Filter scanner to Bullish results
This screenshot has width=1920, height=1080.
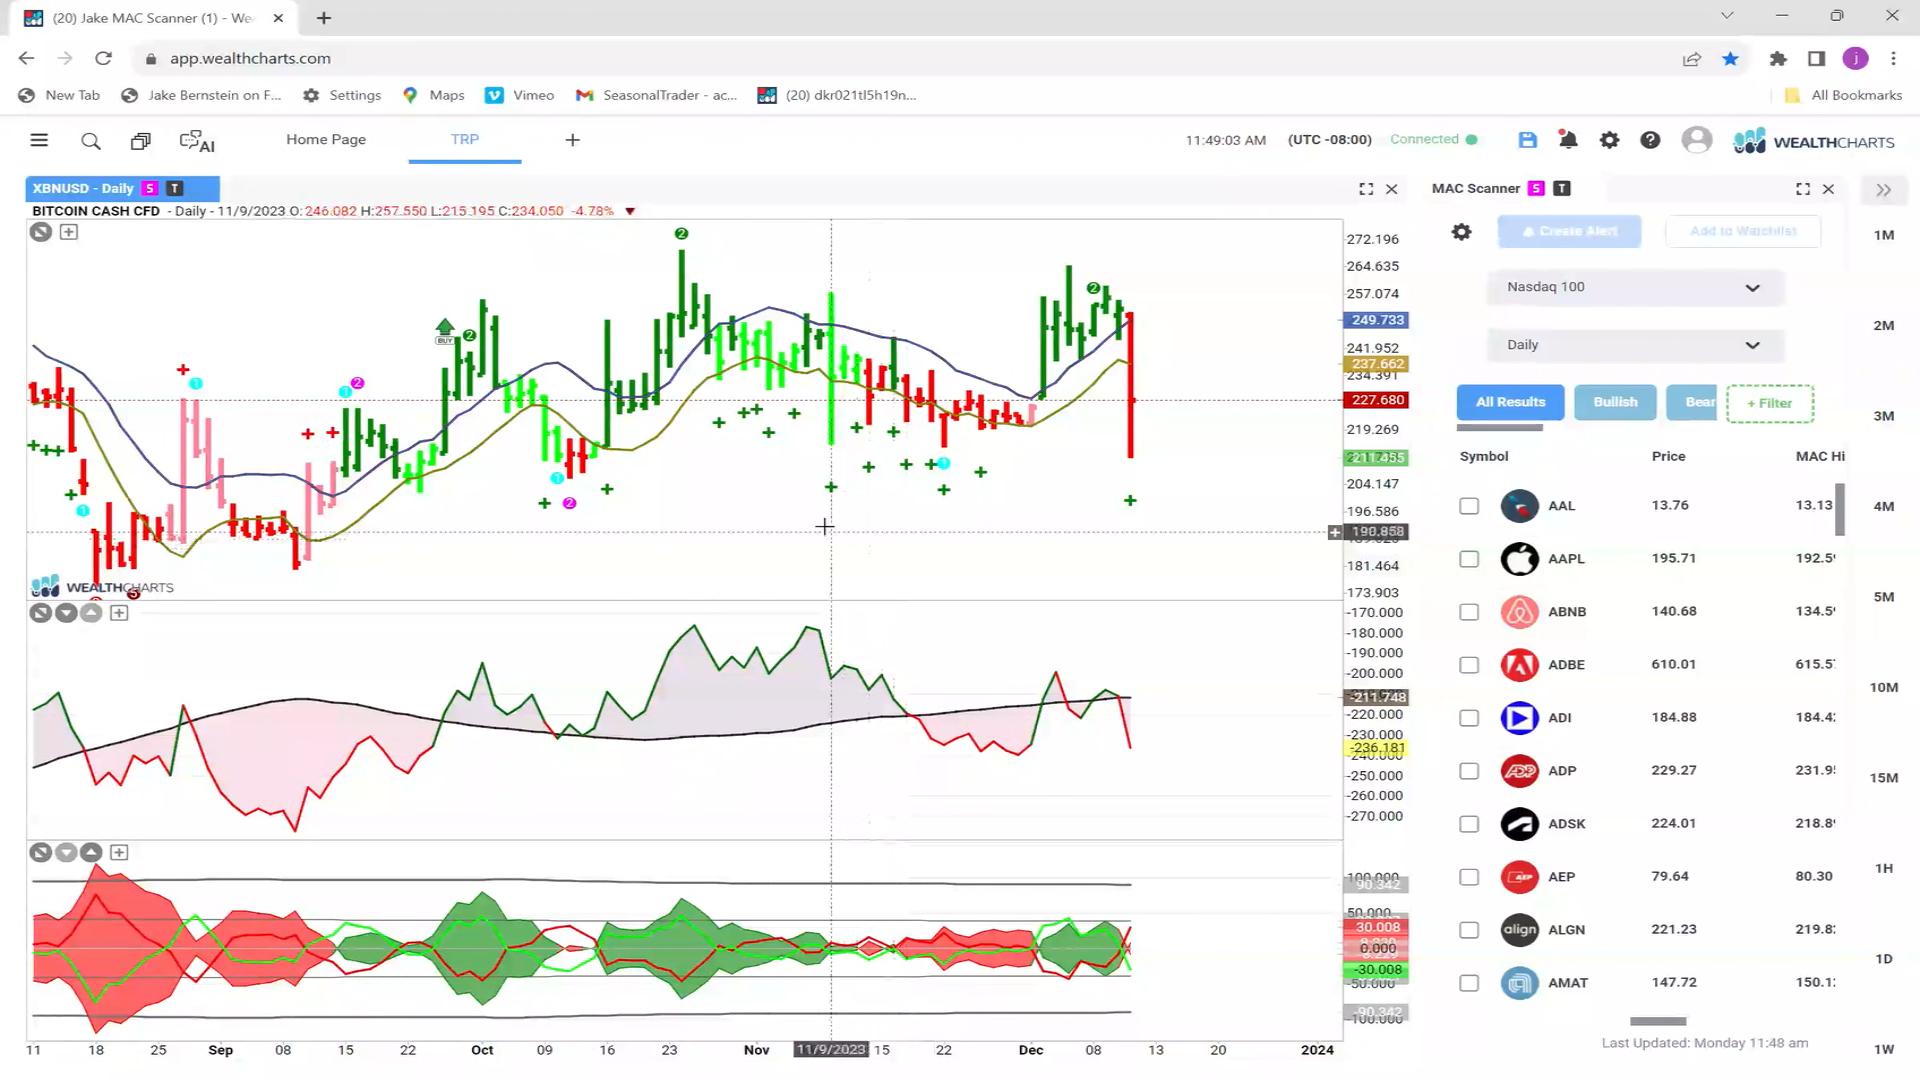click(1615, 402)
